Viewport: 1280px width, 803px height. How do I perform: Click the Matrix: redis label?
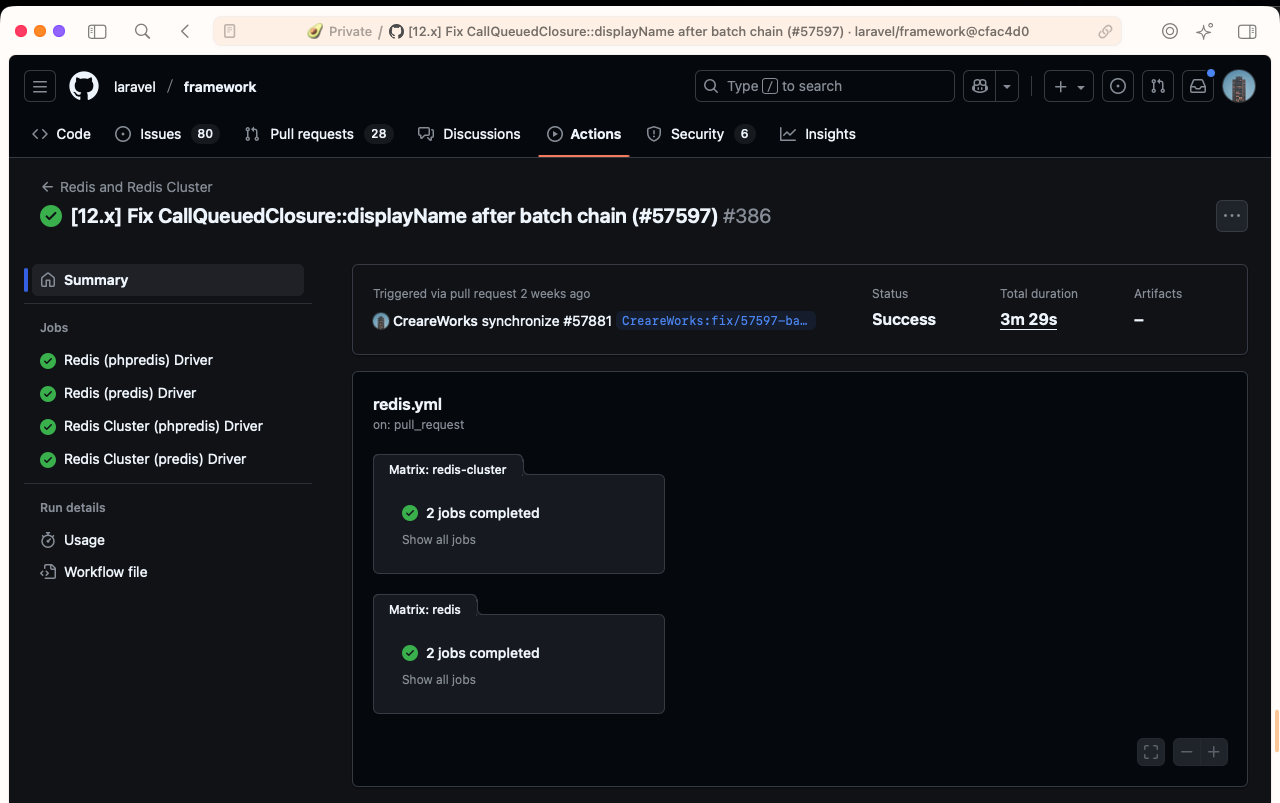click(425, 609)
